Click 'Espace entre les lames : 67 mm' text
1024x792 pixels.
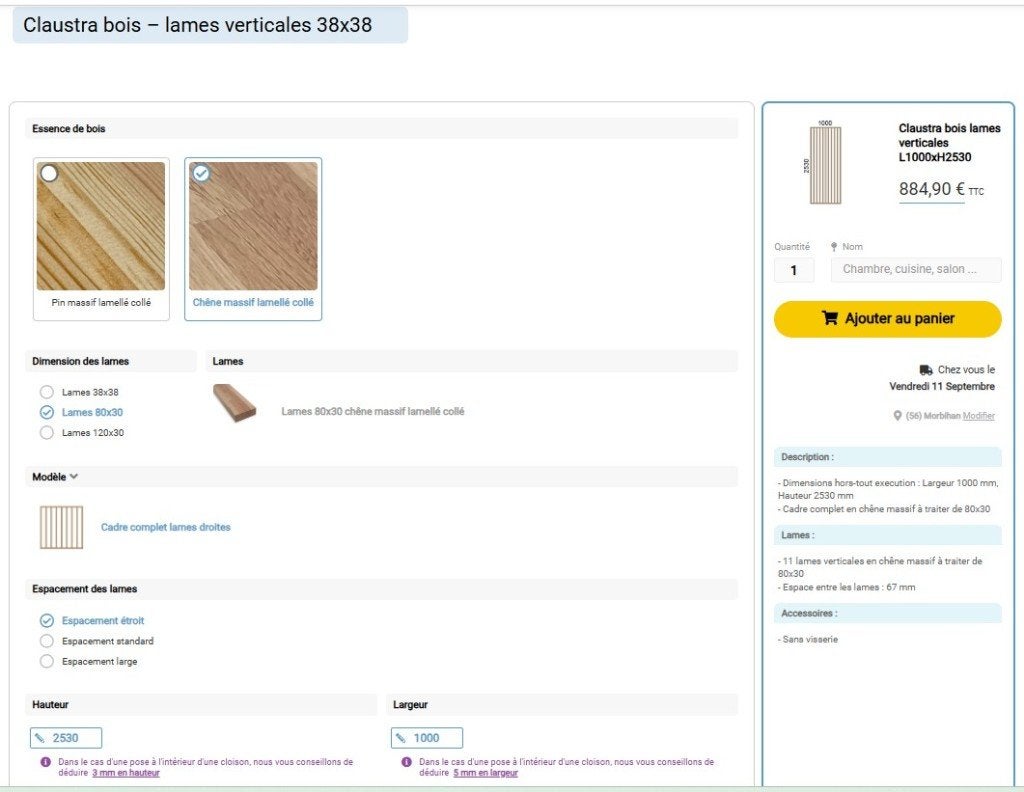click(x=849, y=587)
